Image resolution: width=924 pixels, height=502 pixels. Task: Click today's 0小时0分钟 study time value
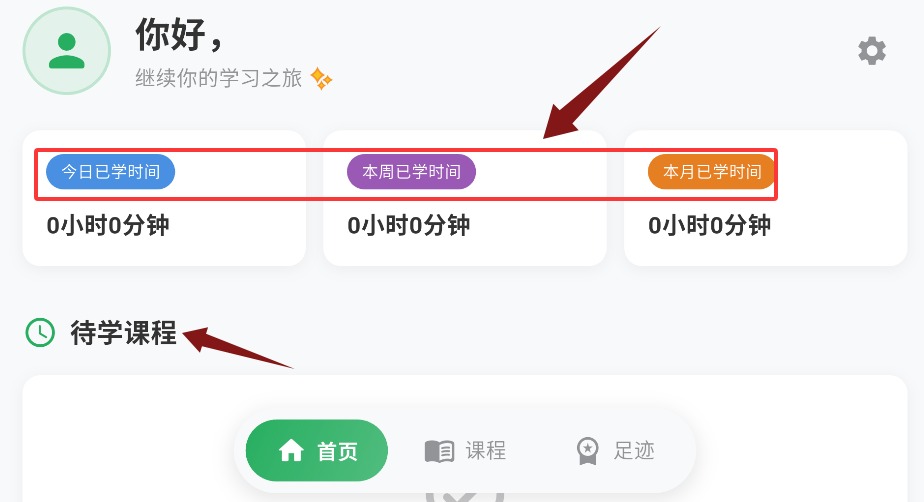coord(108,225)
